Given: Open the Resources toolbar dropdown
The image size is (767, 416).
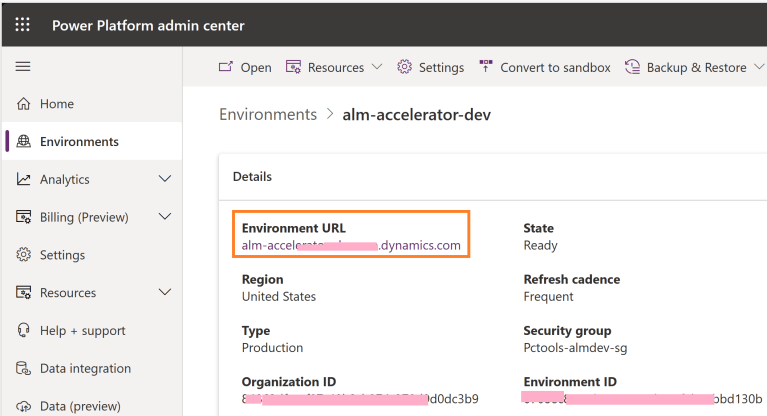Looking at the screenshot, I should pyautogui.click(x=334, y=67).
